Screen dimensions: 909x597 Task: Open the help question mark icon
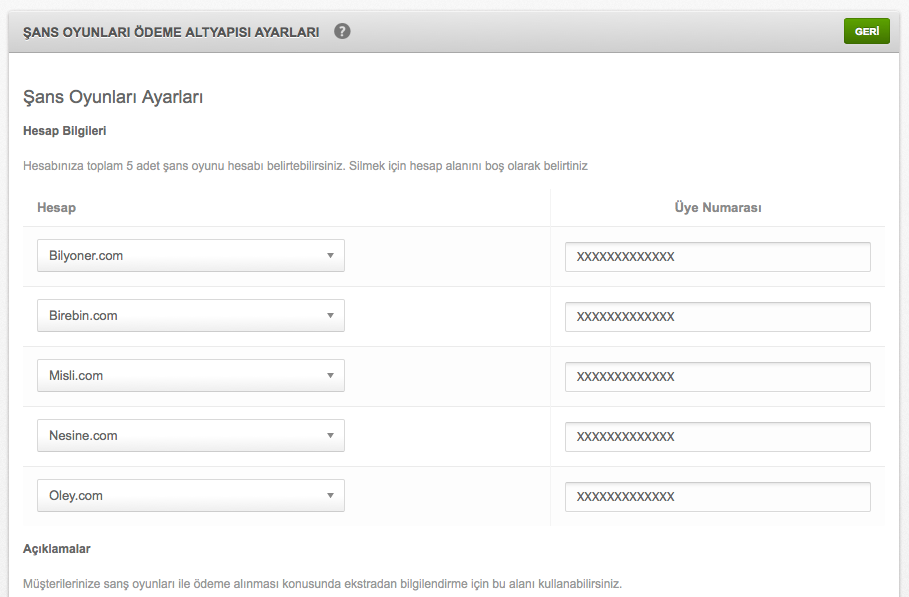(x=342, y=31)
